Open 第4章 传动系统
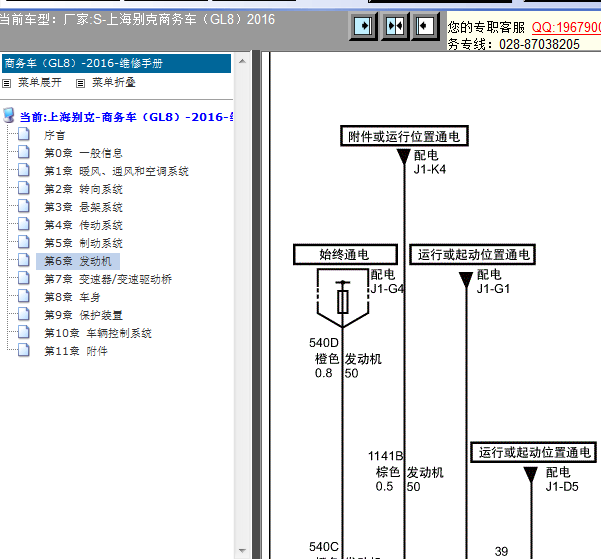 click(83, 225)
